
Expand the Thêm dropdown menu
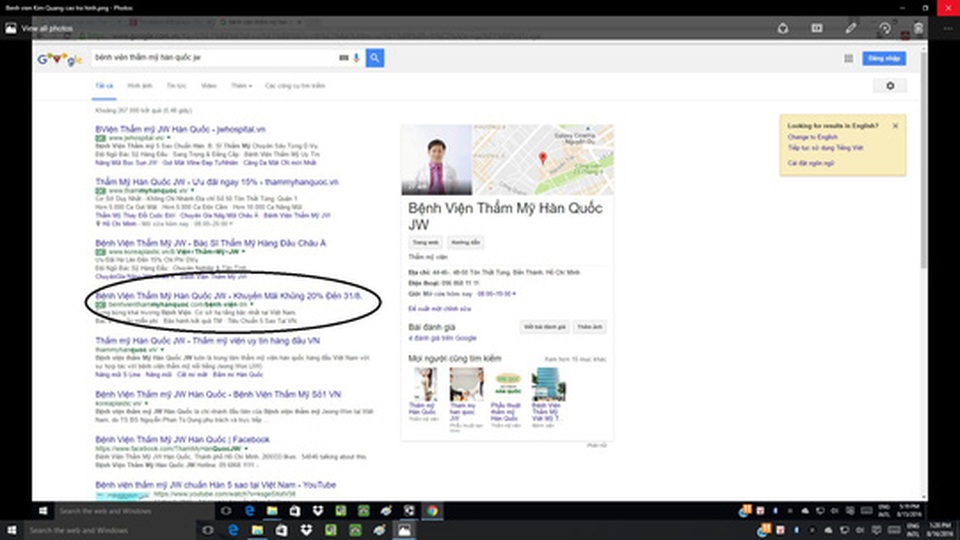click(x=241, y=86)
